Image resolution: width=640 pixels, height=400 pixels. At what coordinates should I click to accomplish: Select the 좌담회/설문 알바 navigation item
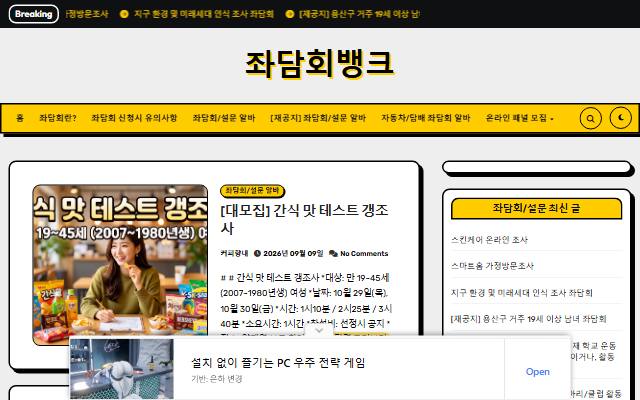click(x=224, y=118)
